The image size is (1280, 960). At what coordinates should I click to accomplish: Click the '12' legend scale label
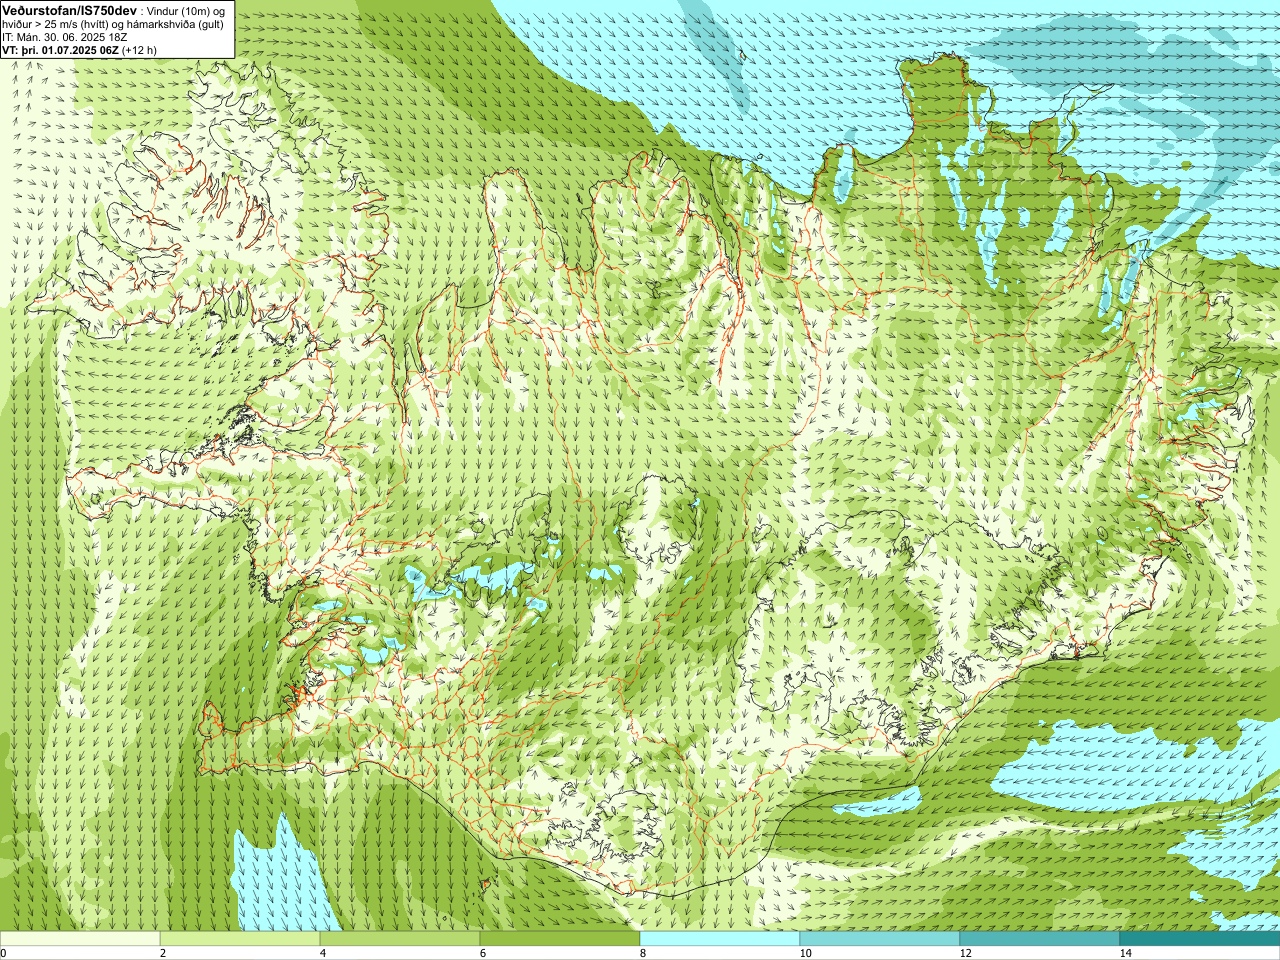[965, 953]
